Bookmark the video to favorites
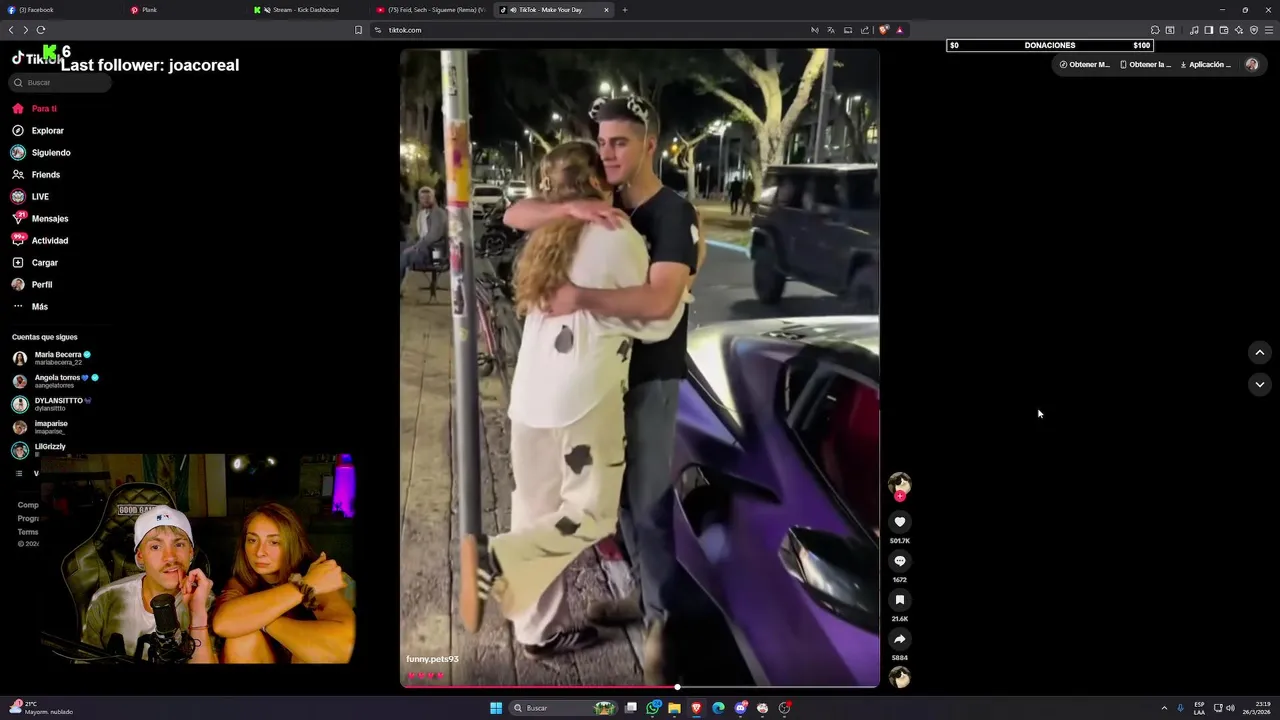Screen dimensions: 1280x720 coord(899,600)
